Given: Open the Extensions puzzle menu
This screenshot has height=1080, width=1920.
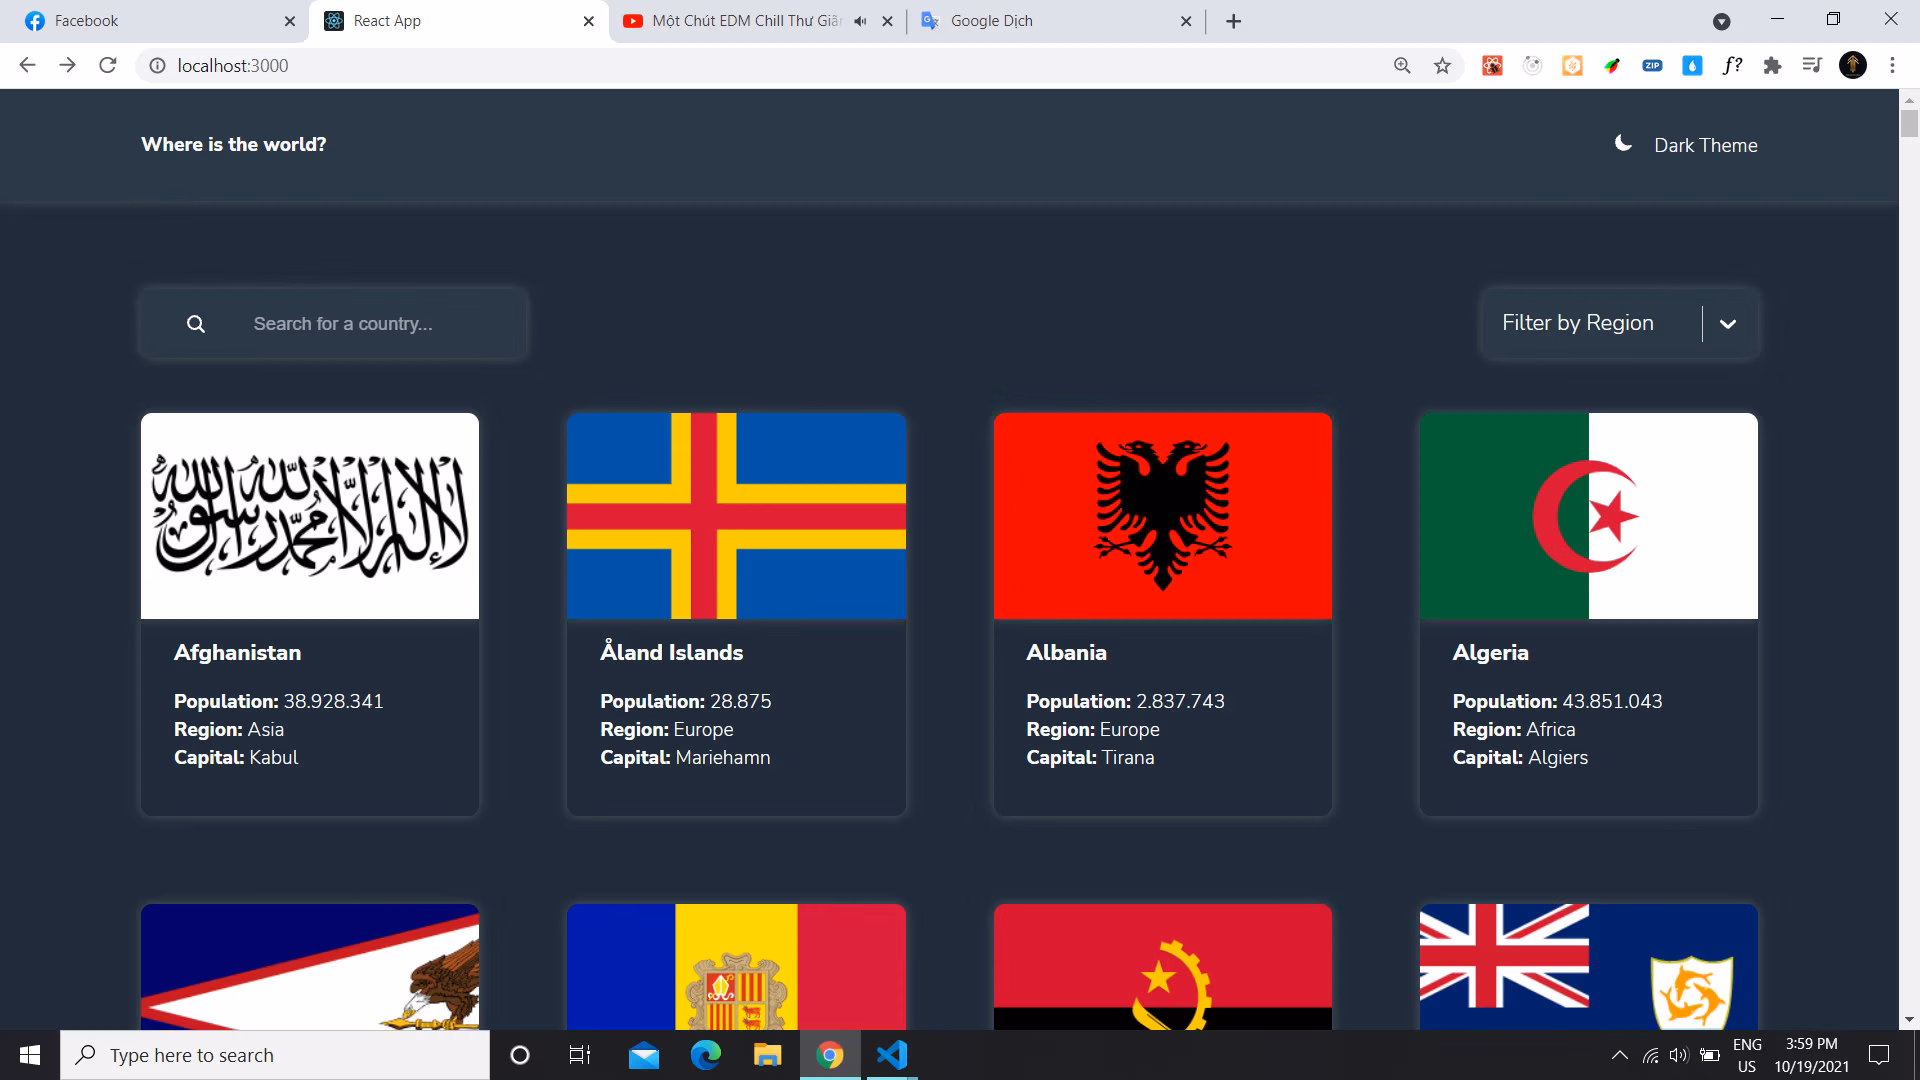Looking at the screenshot, I should (x=1772, y=66).
